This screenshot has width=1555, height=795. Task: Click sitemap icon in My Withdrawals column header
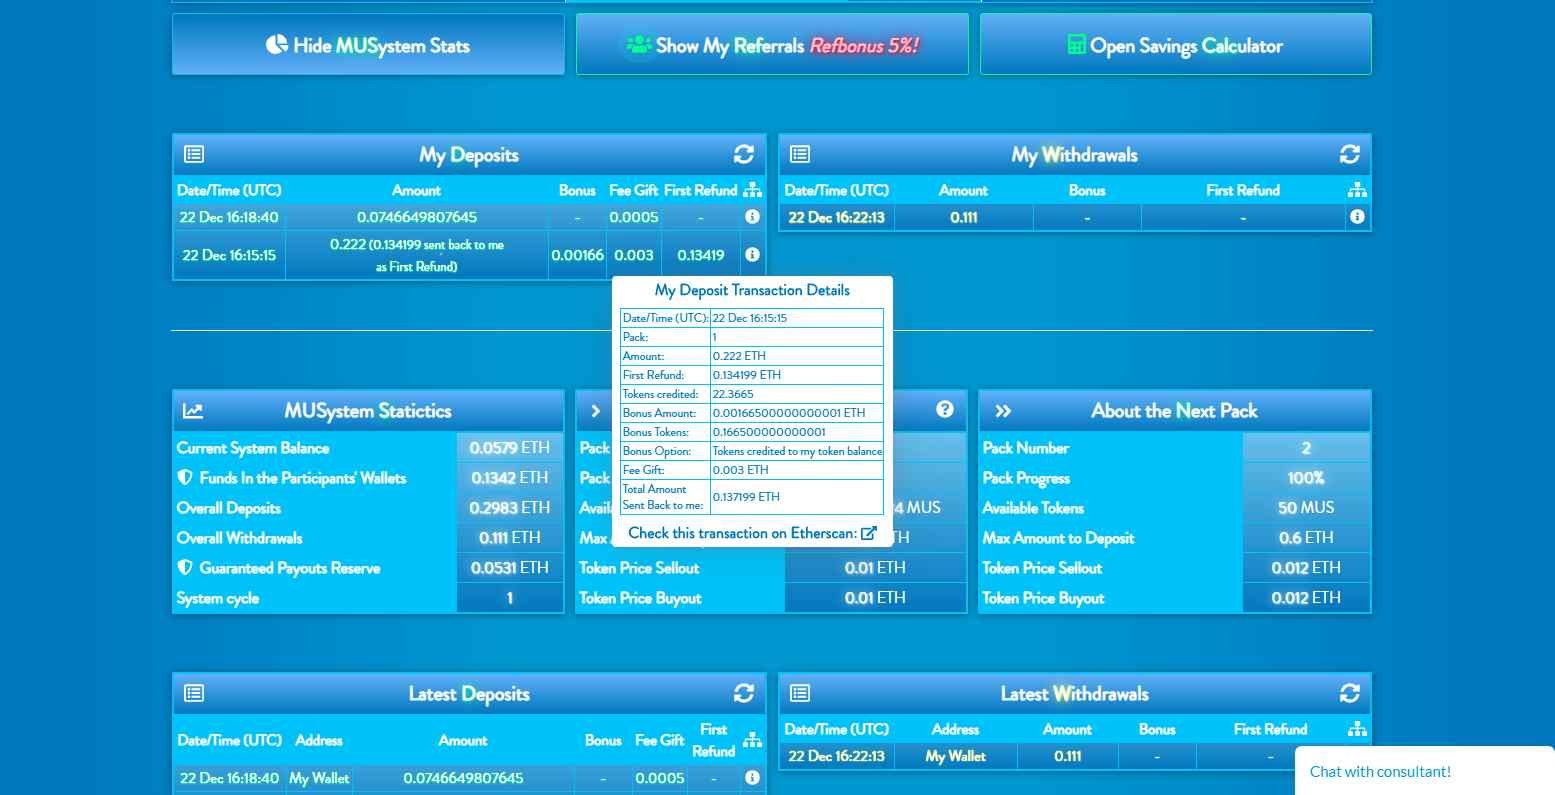click(x=1357, y=190)
